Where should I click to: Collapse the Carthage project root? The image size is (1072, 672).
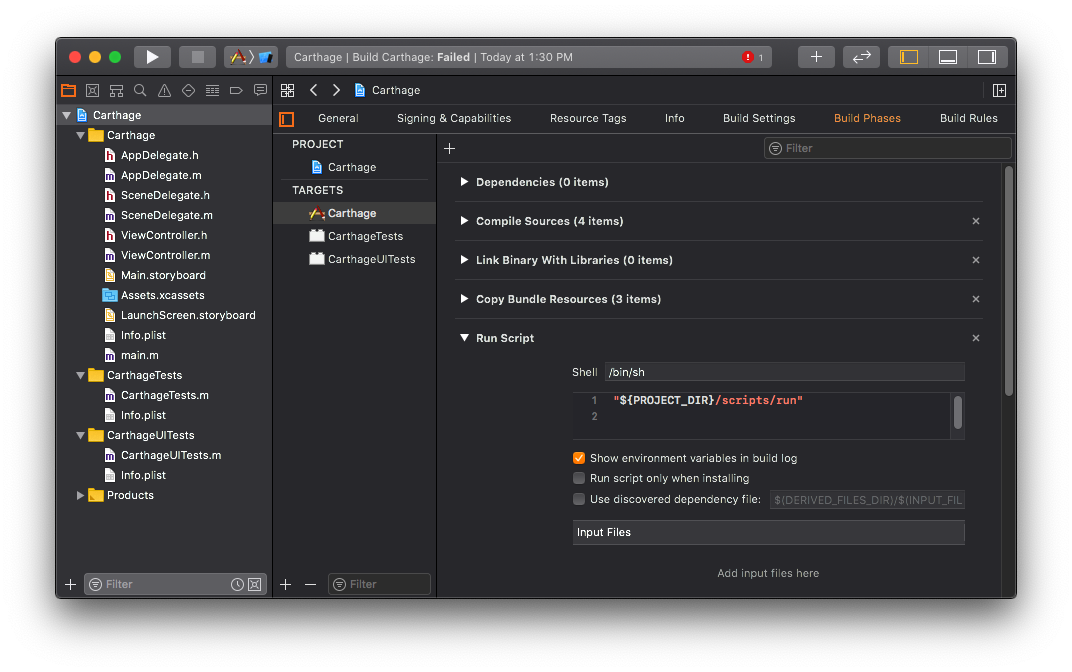[x=66, y=116]
